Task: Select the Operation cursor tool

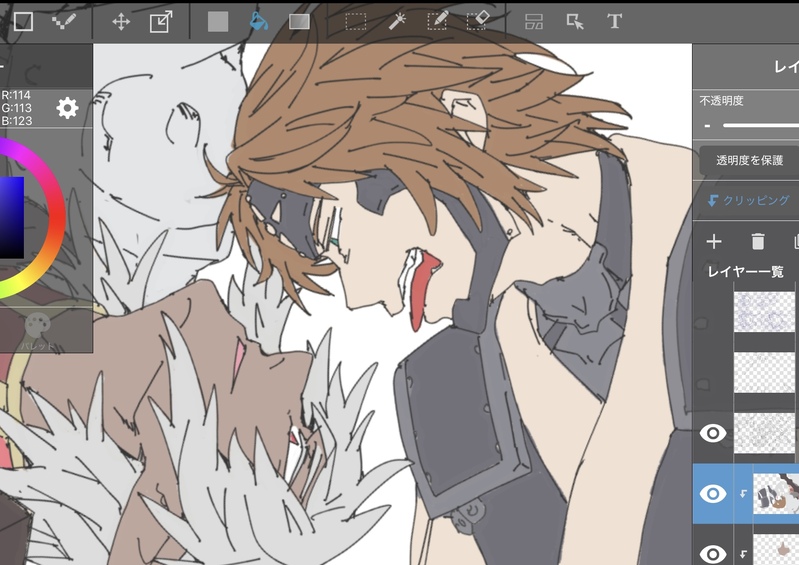Action: pos(575,21)
